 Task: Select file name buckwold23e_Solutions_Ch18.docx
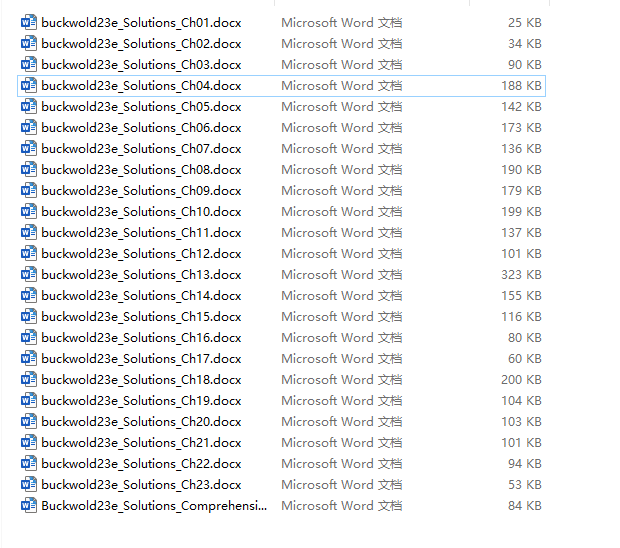pyautogui.click(x=141, y=379)
